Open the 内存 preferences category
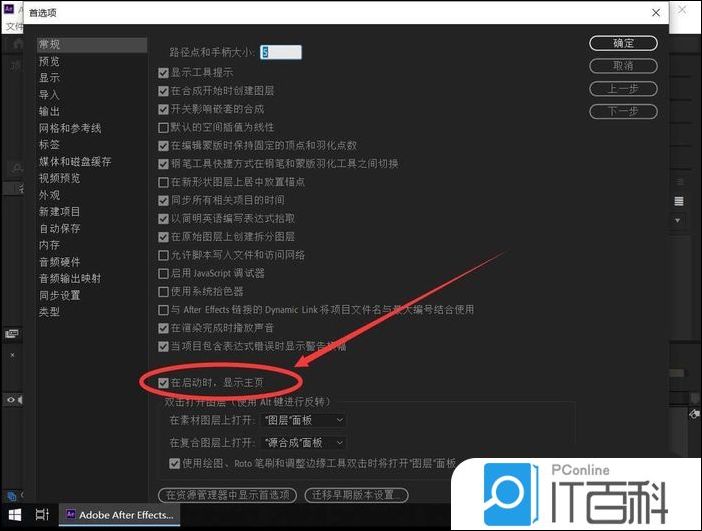Screen dimensions: 702x531 pyautogui.click(x=49, y=245)
